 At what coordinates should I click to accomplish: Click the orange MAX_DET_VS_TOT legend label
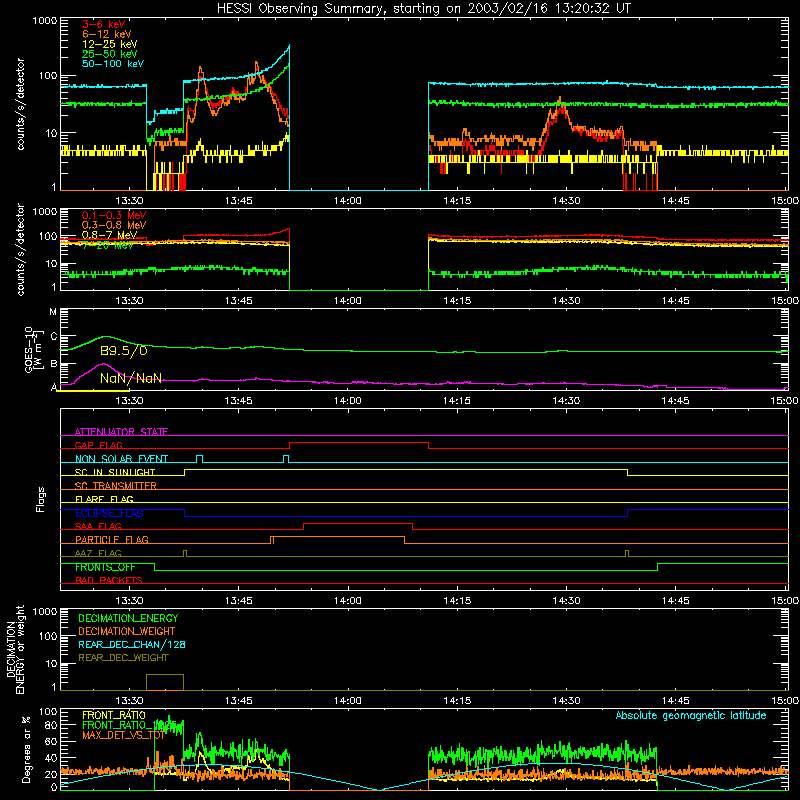coord(124,735)
